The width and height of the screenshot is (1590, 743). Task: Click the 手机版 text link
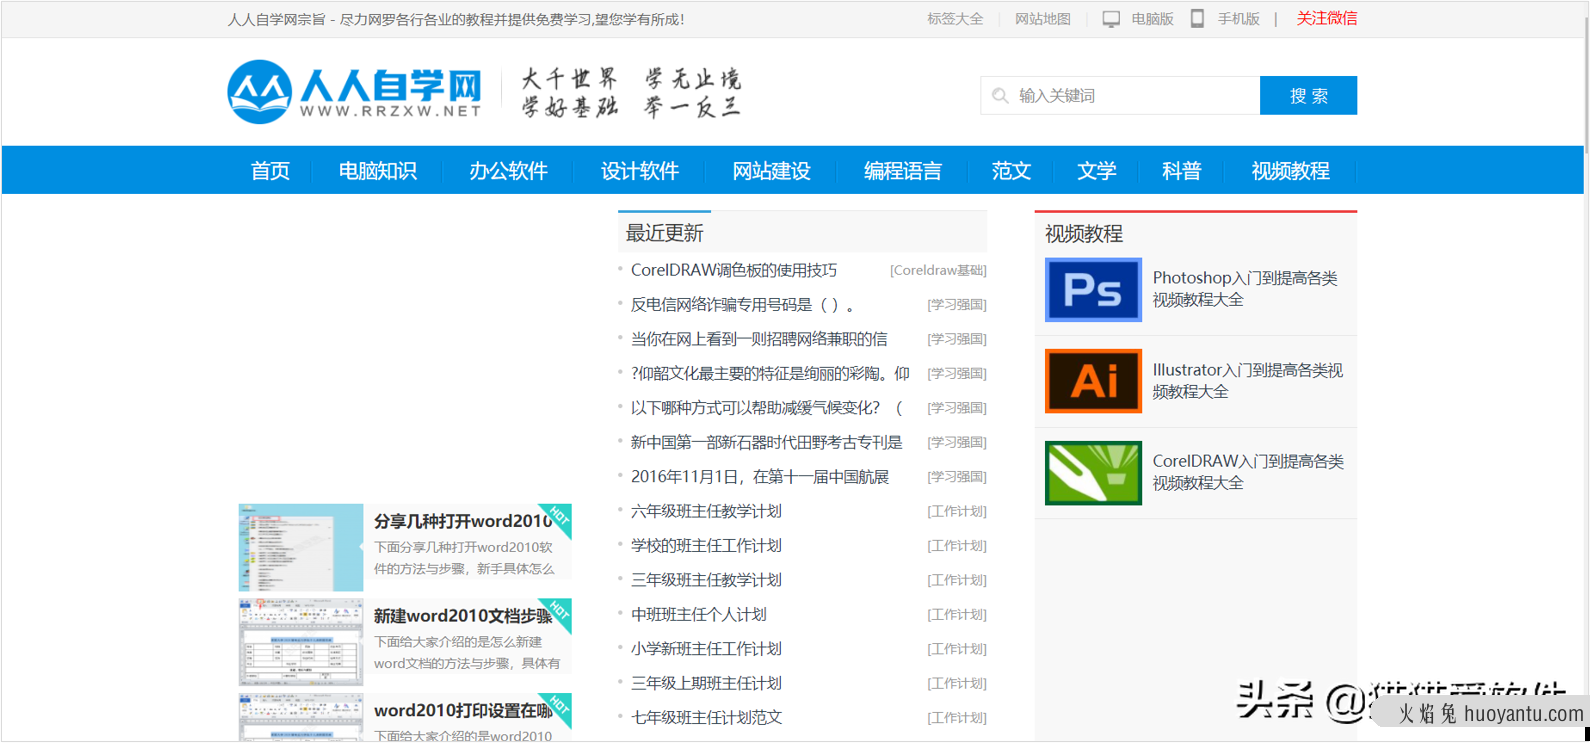pos(1238,19)
